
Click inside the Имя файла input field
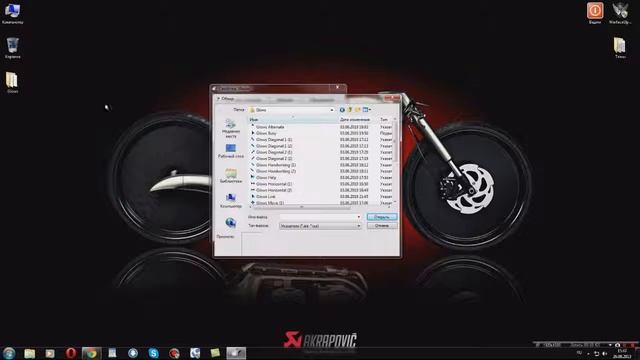[318, 217]
